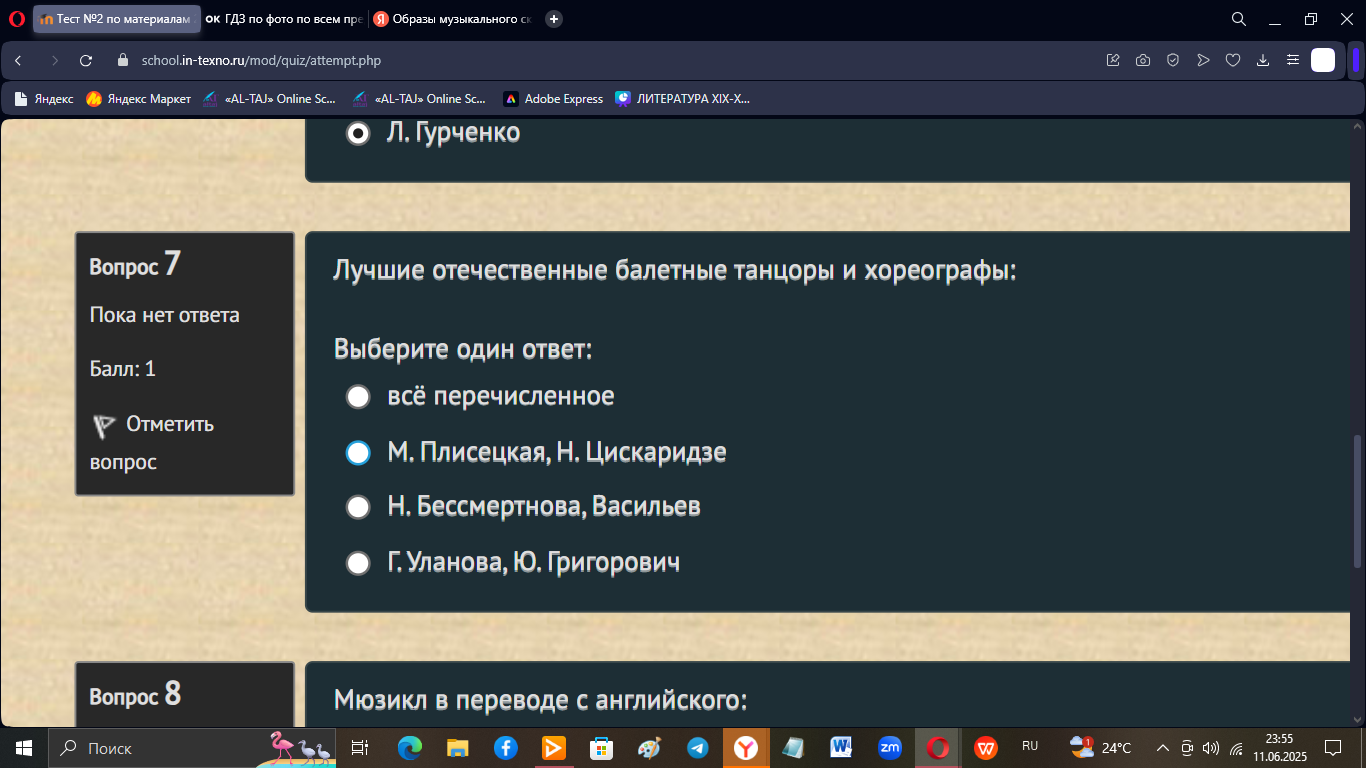This screenshot has width=1366, height=768.
Task: Open File Explorer from the taskbar
Action: [457, 748]
